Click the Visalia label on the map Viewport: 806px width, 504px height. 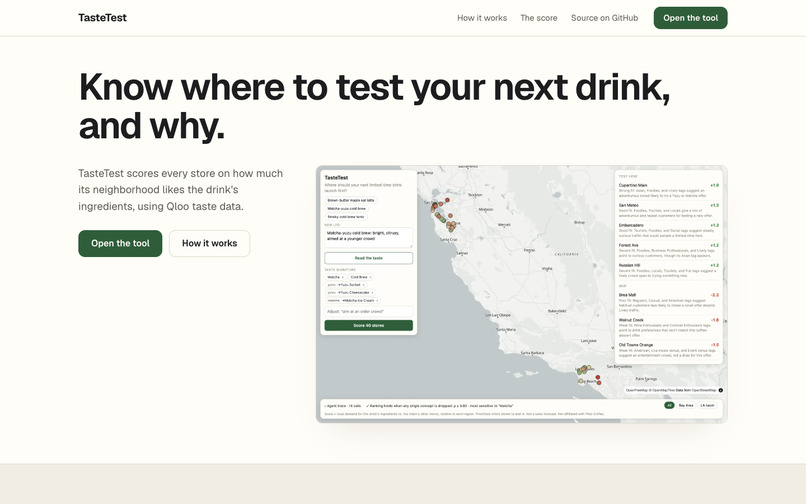click(547, 268)
